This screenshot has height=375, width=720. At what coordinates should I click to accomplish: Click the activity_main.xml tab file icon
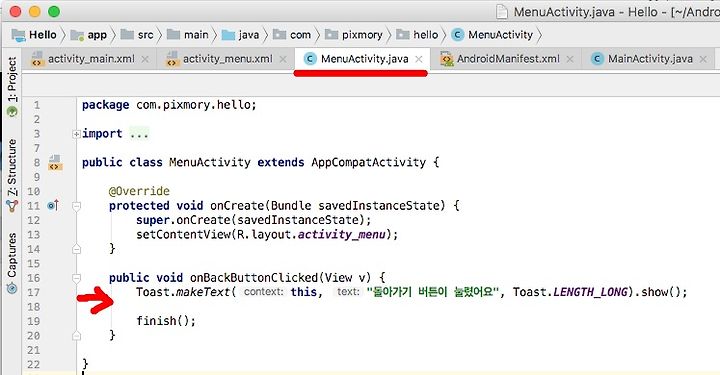[37, 59]
